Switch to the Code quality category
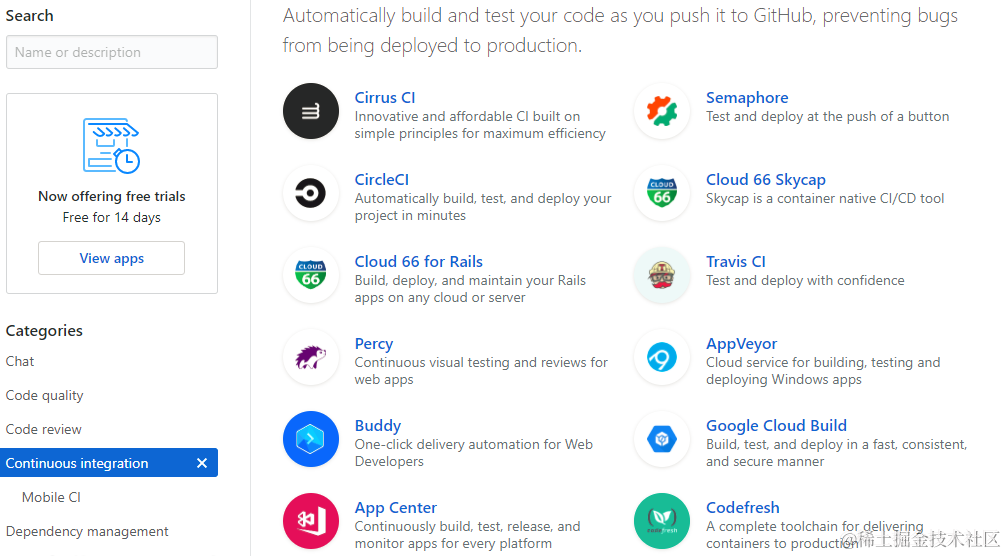This screenshot has width=1007, height=556. coord(44,395)
